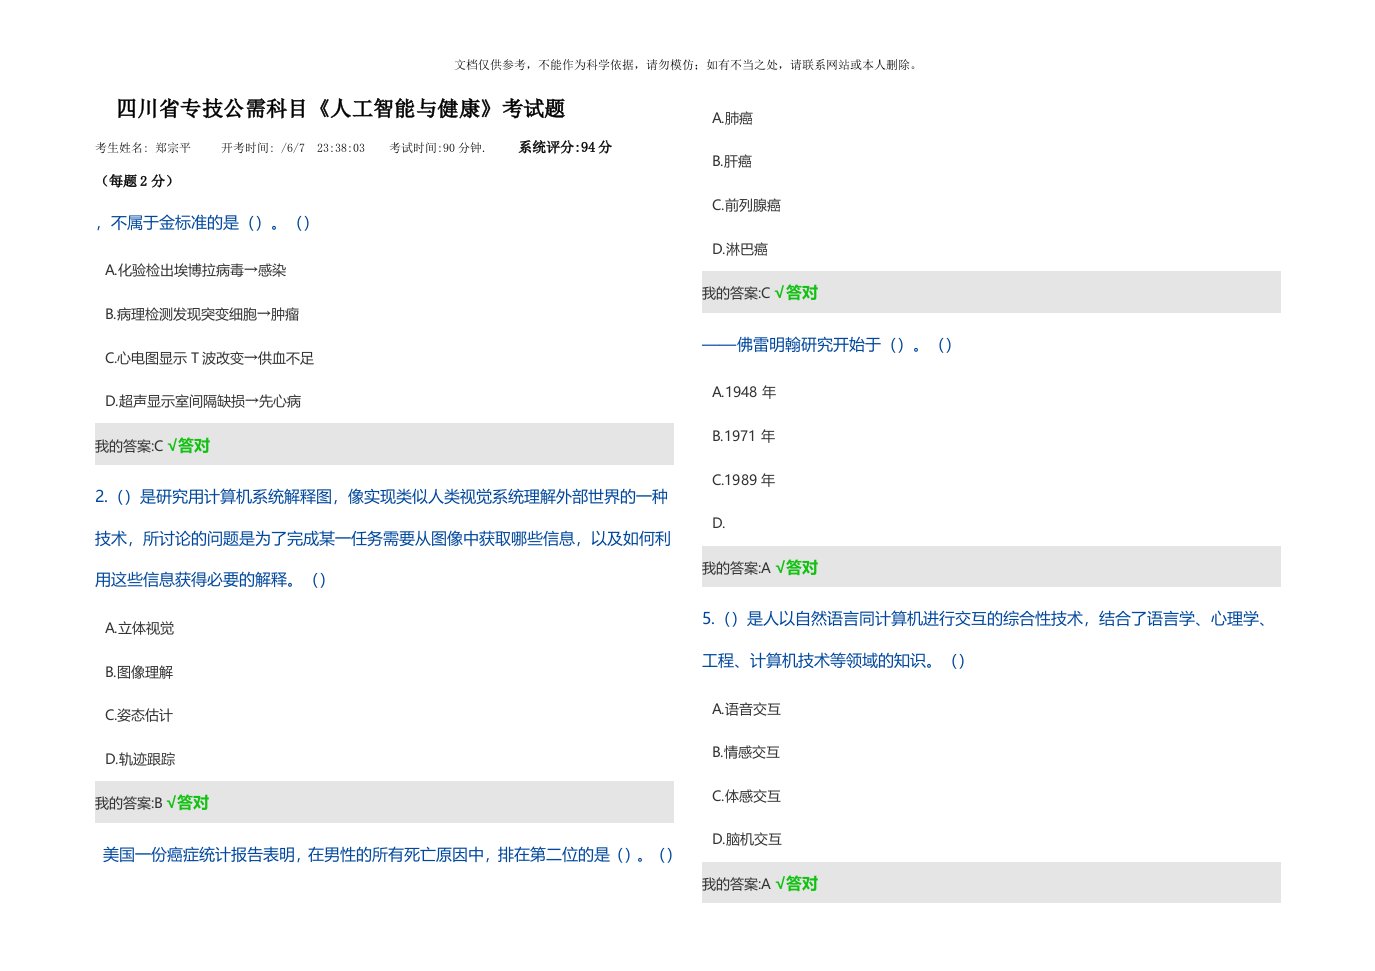Click question 5 about 自然语言同计算机进行交互

(x=987, y=640)
